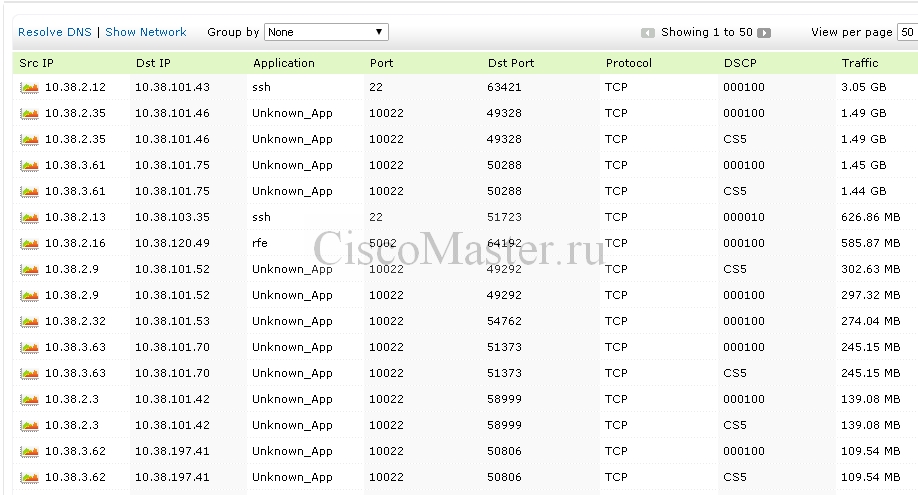Click graph icon for 10.38.2.16 to 10.38.120.49
This screenshot has height=495, width=918.
[29, 244]
